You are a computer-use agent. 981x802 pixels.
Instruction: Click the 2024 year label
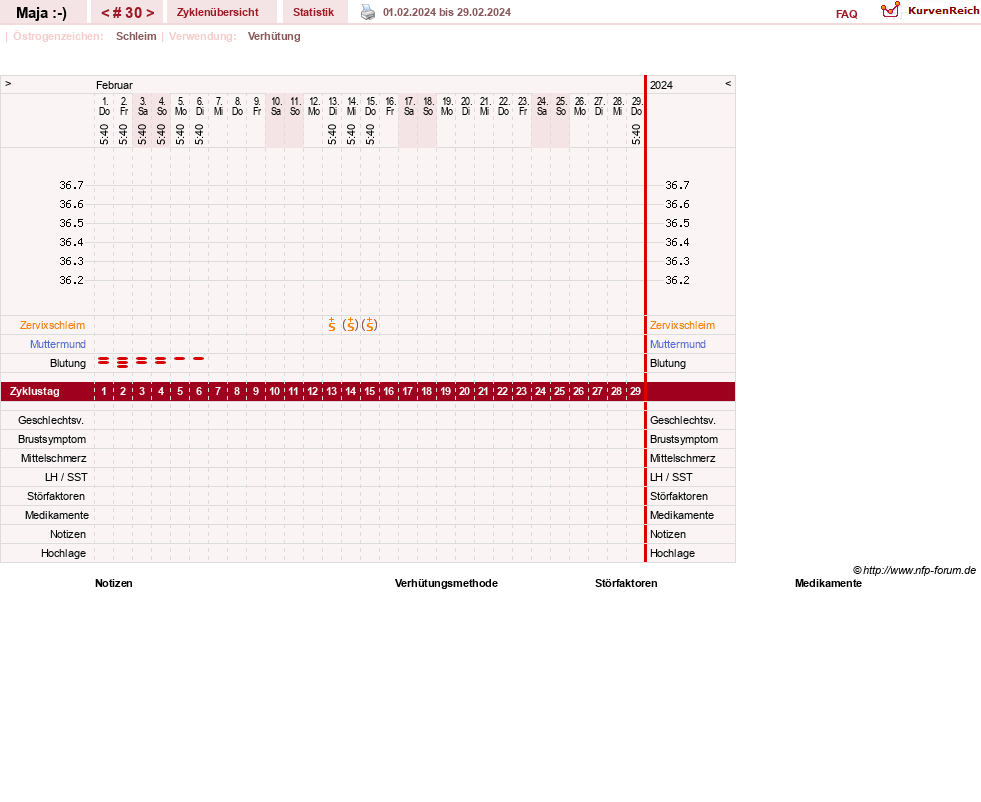click(x=661, y=85)
